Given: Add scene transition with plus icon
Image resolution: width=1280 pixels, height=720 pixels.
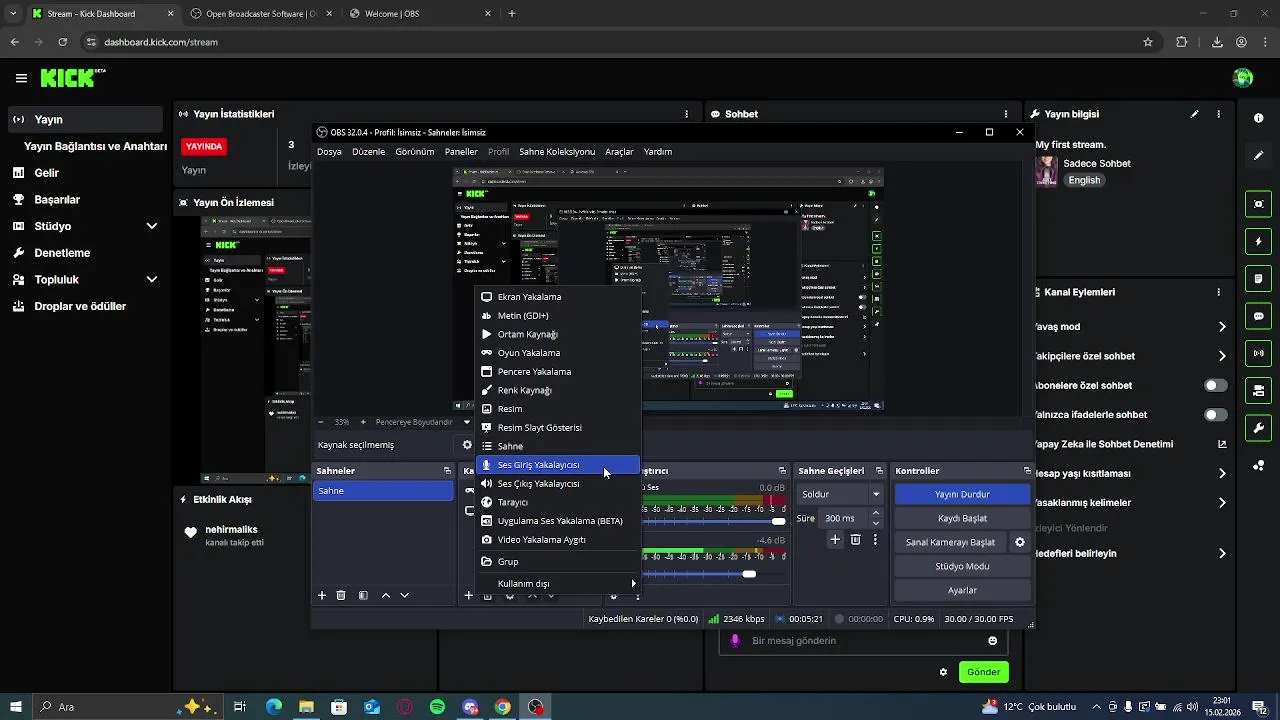Looking at the screenshot, I should (835, 539).
